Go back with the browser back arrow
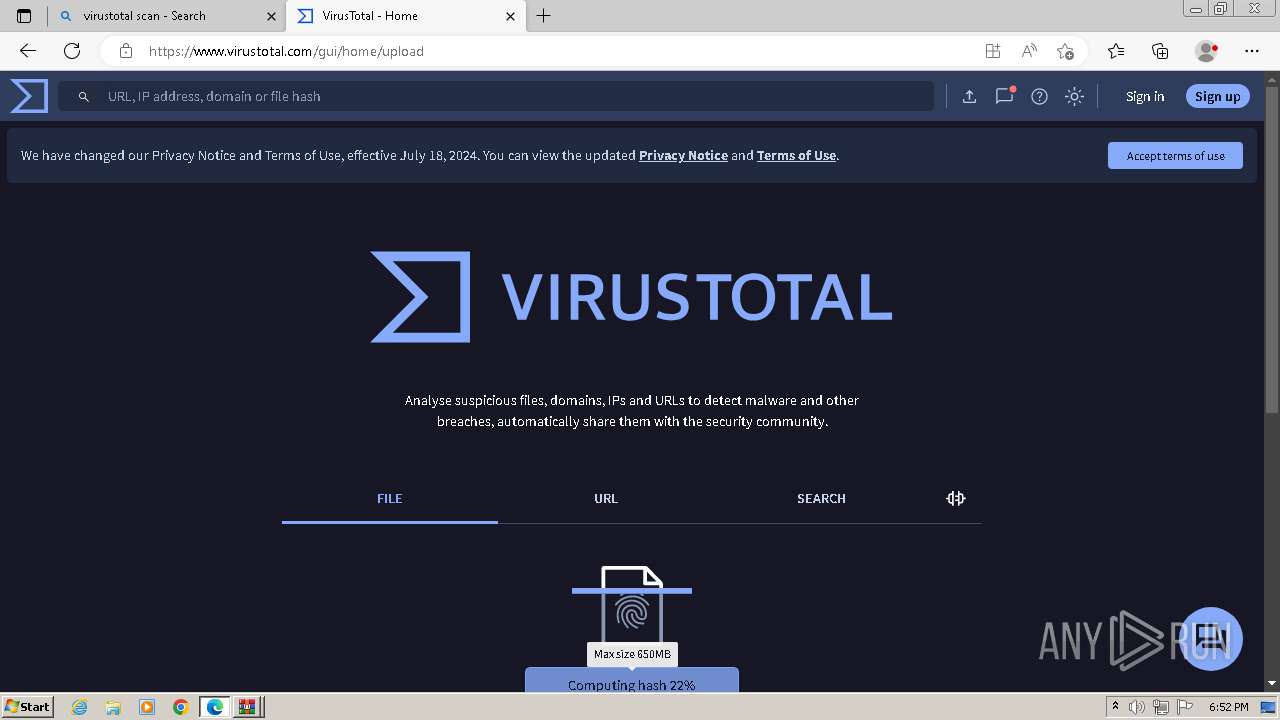1280x720 pixels. pos(28,51)
